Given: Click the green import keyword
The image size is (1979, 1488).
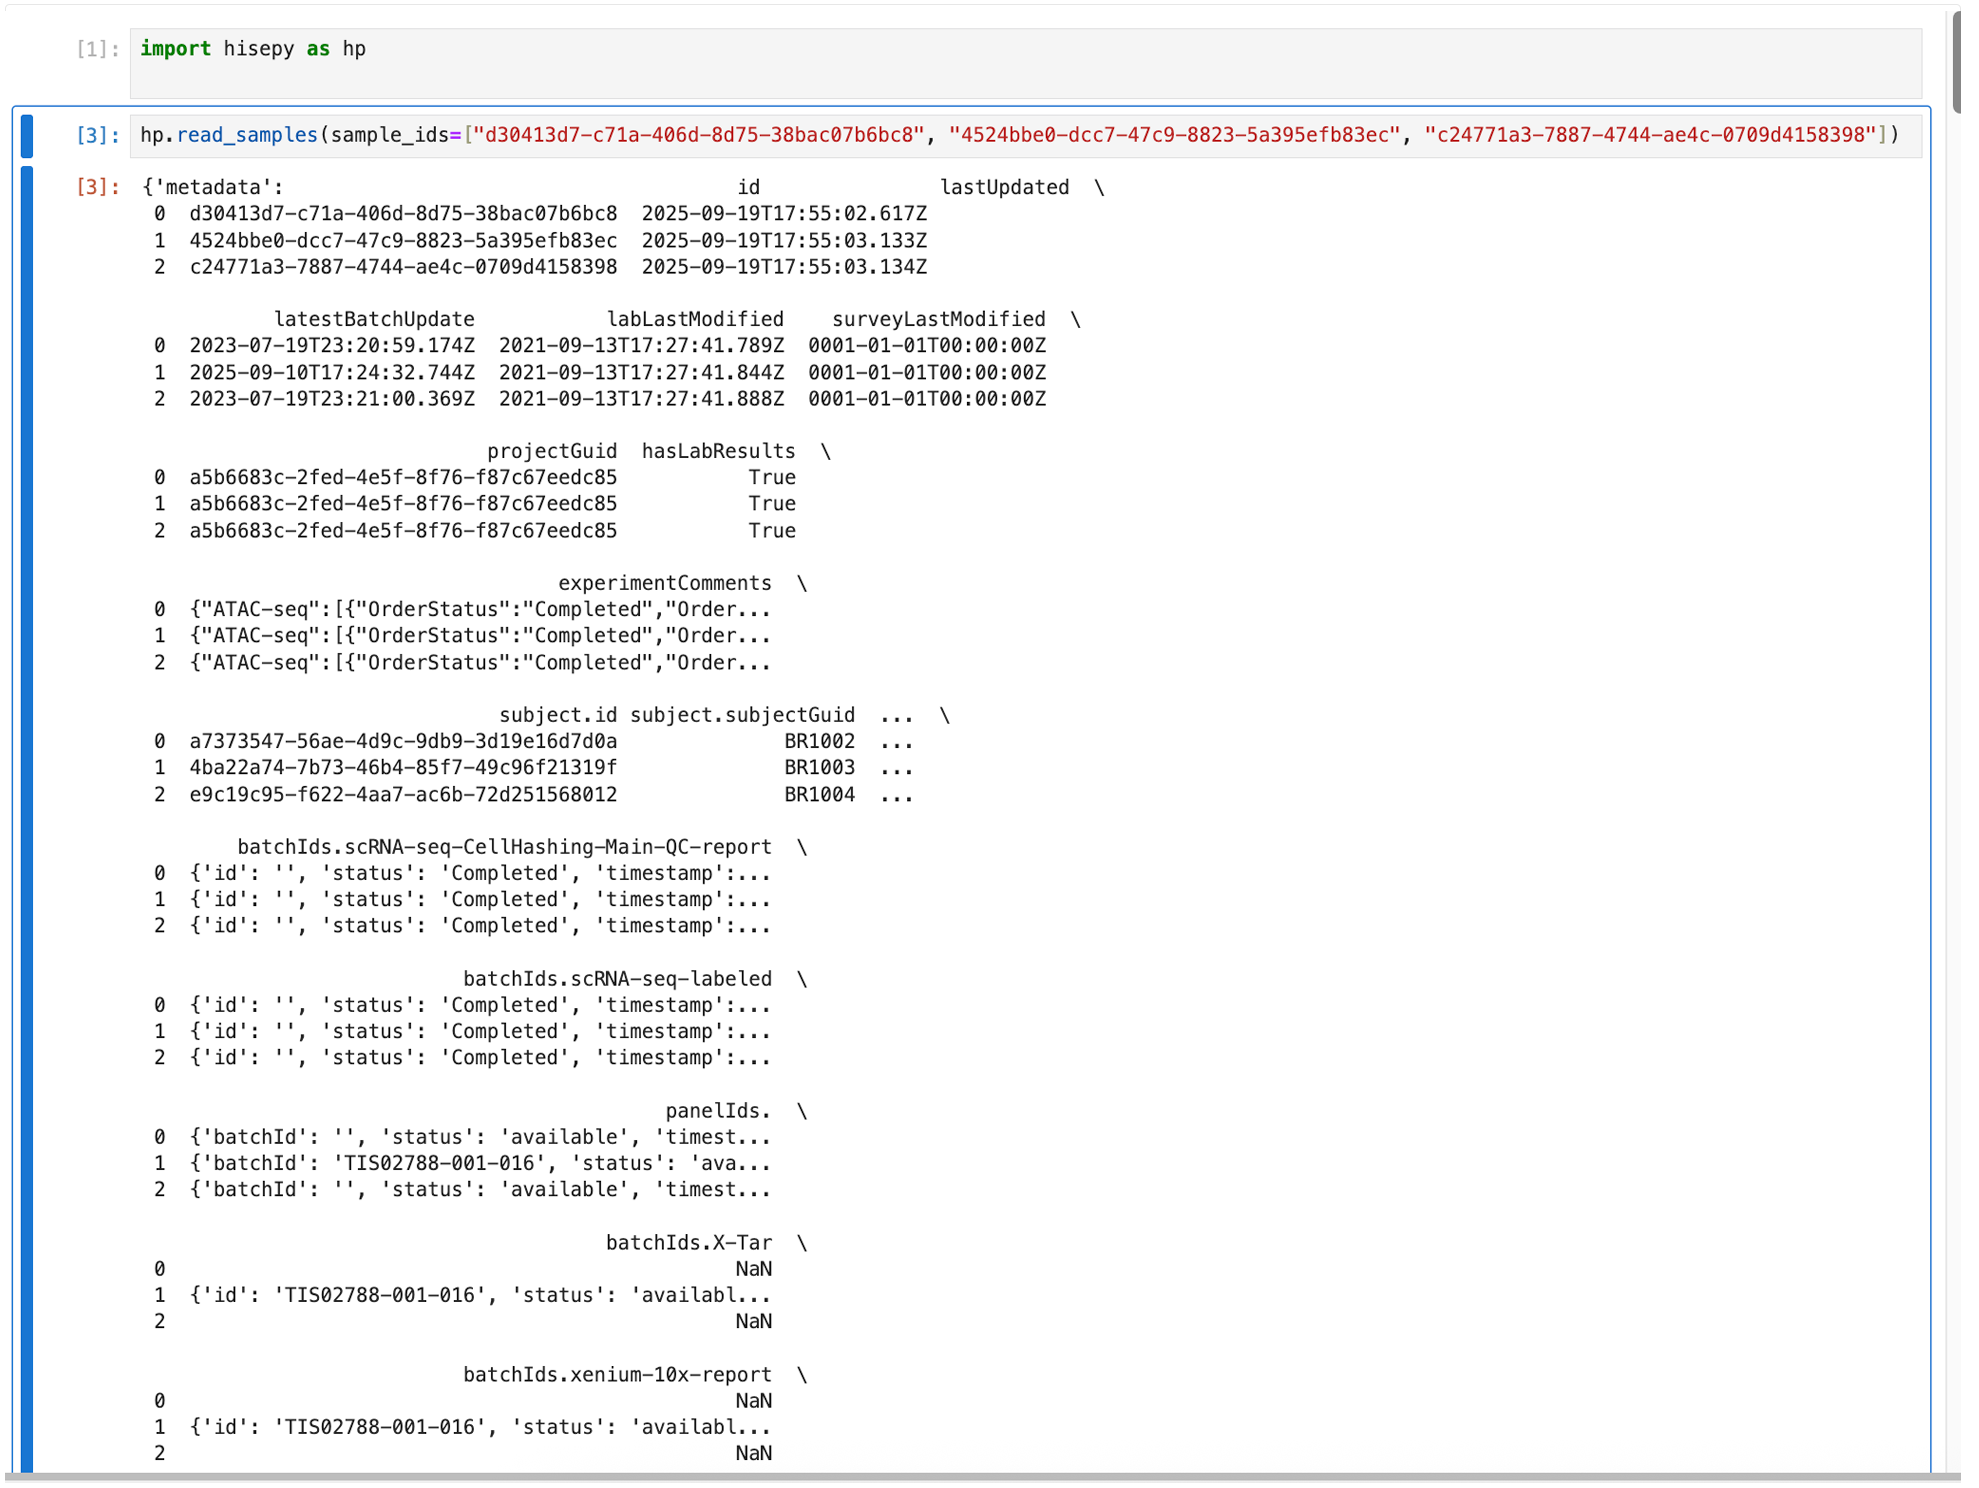Looking at the screenshot, I should click(176, 49).
